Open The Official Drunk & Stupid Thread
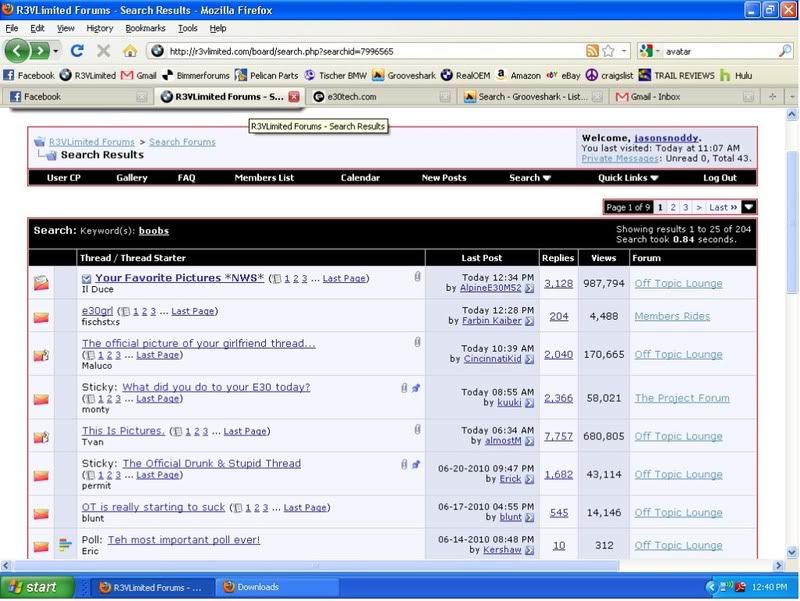 (212, 463)
